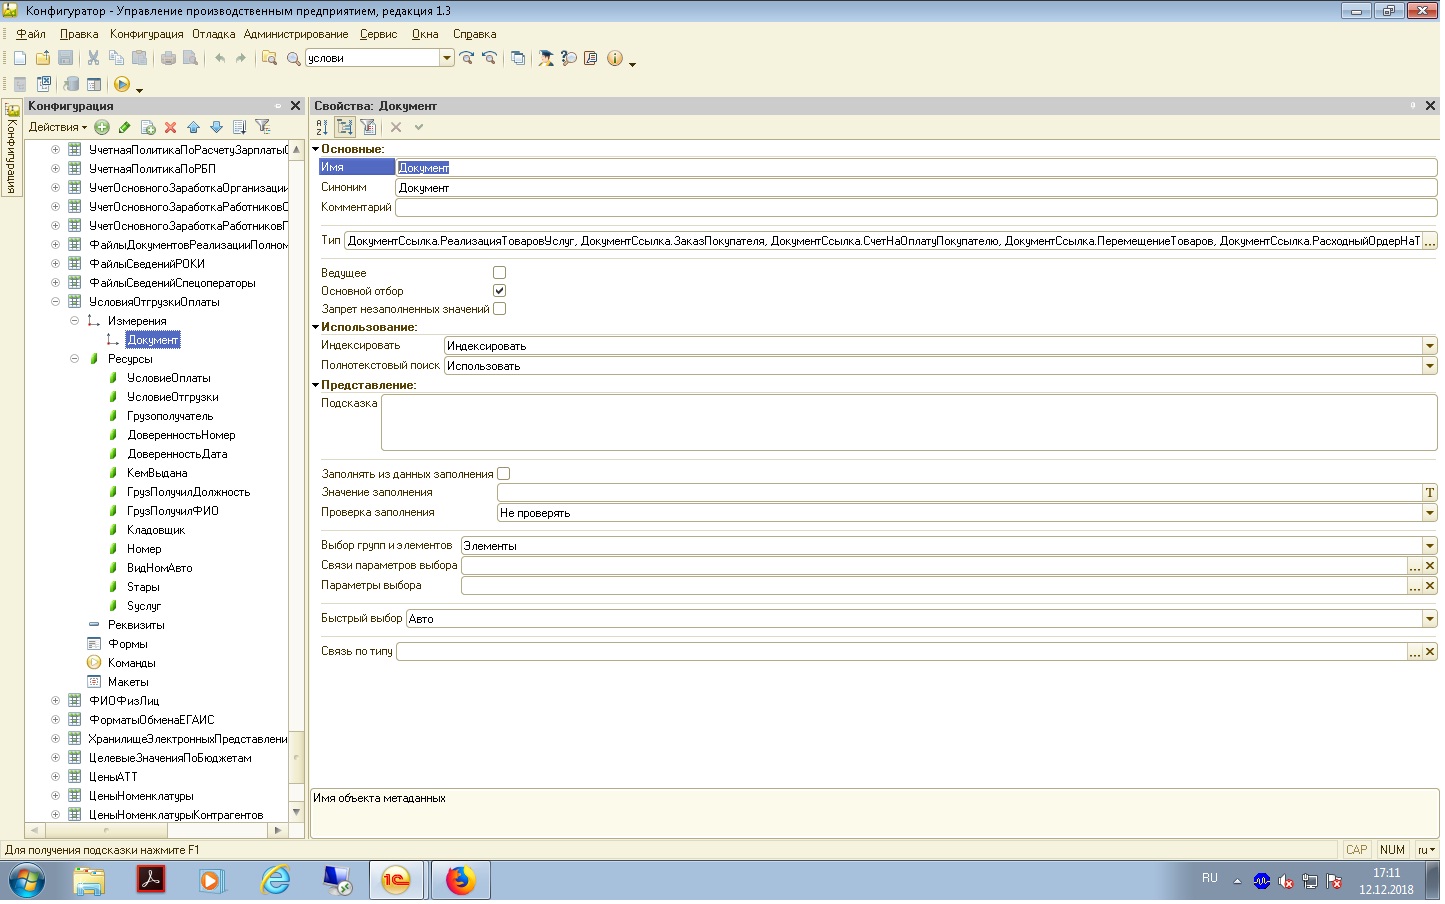Click the green Add object icon
The width and height of the screenshot is (1445, 904).
tap(102, 128)
